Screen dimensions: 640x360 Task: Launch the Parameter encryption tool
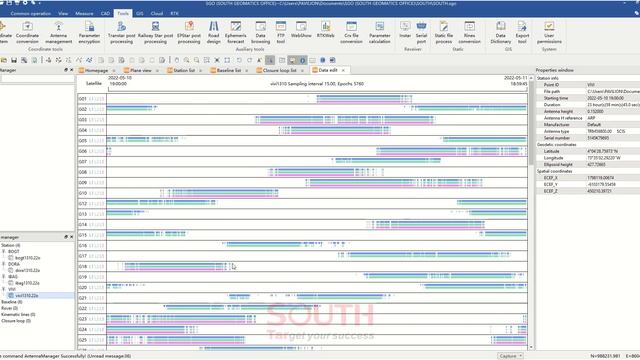coord(89,32)
